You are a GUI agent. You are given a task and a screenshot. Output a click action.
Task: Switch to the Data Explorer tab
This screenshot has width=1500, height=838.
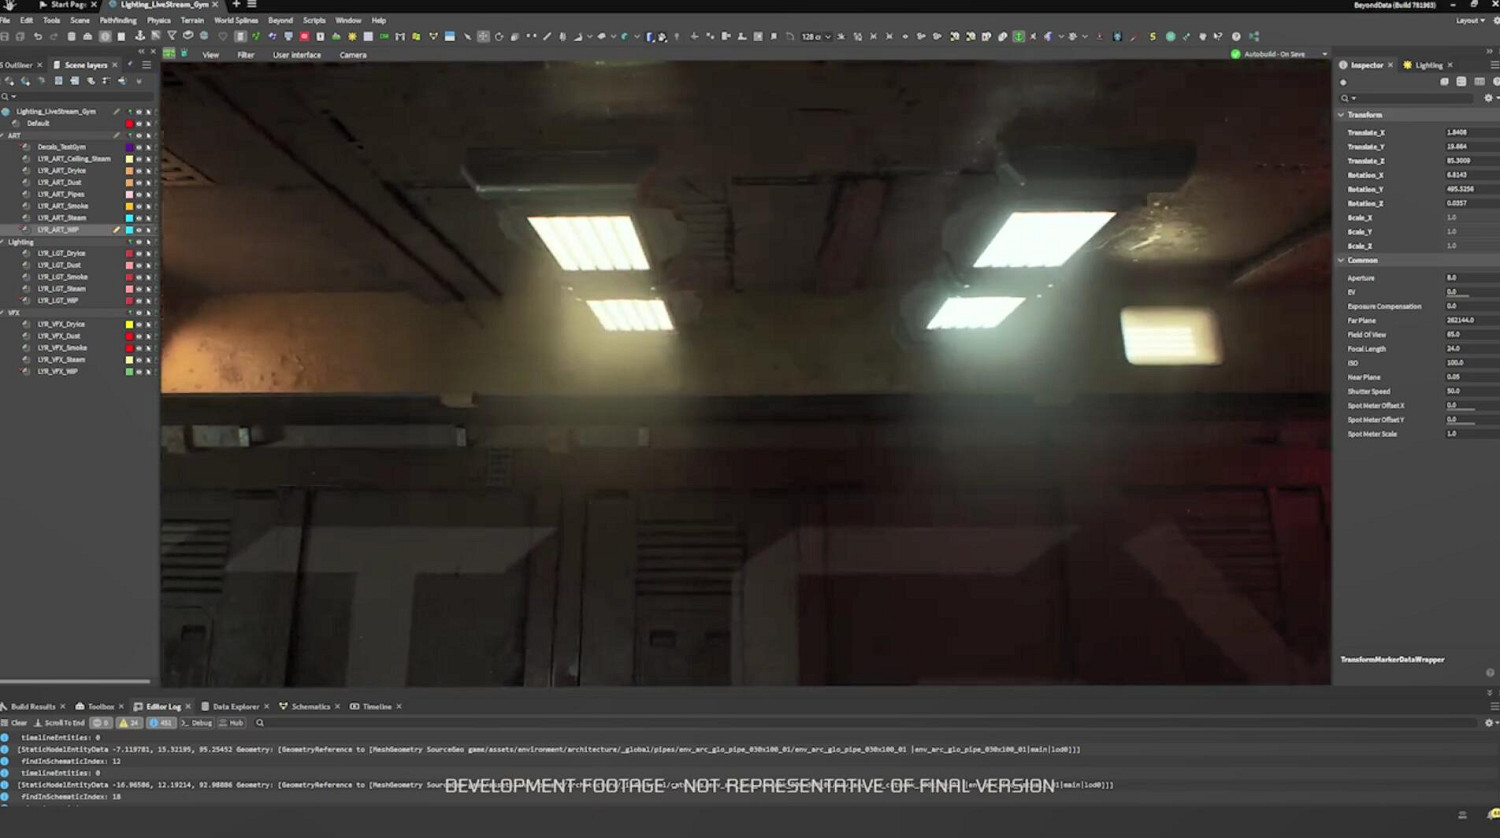pos(235,707)
